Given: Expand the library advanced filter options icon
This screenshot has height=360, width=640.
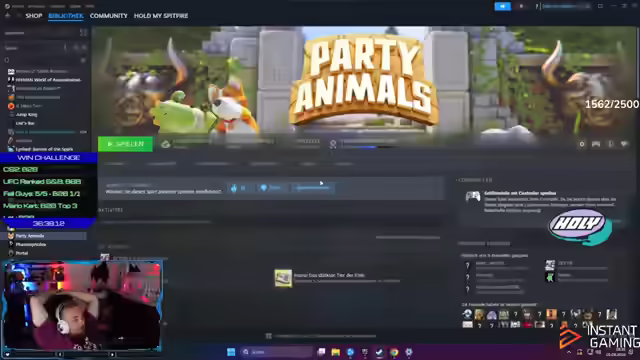Looking at the screenshot, I should [83, 60].
